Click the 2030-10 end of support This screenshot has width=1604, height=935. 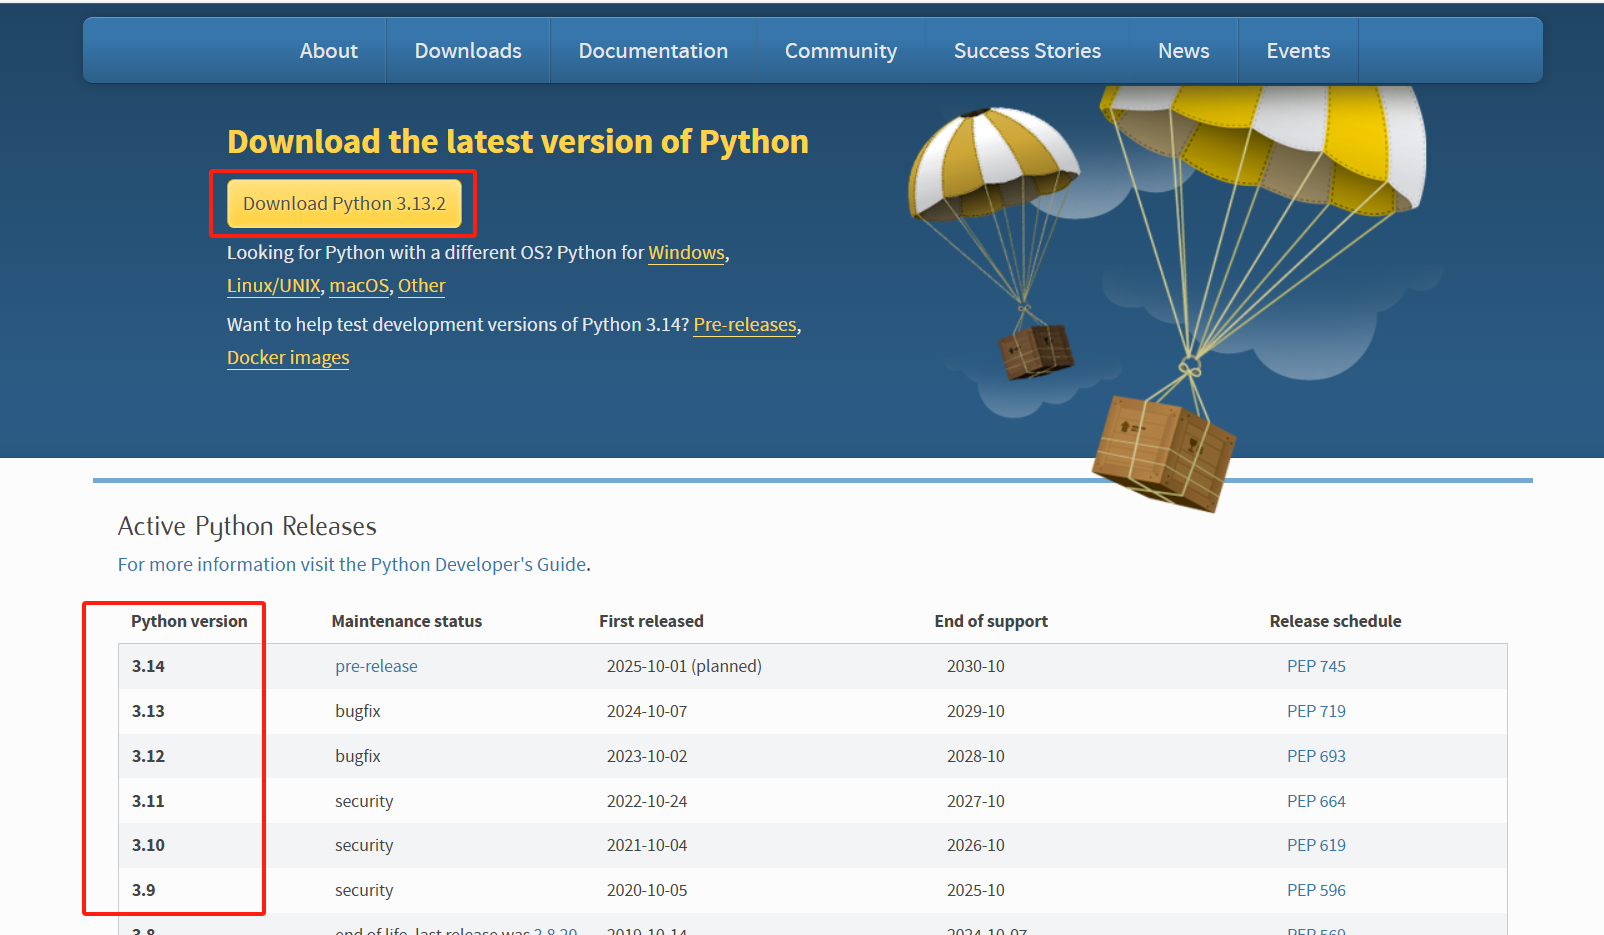[x=976, y=666]
